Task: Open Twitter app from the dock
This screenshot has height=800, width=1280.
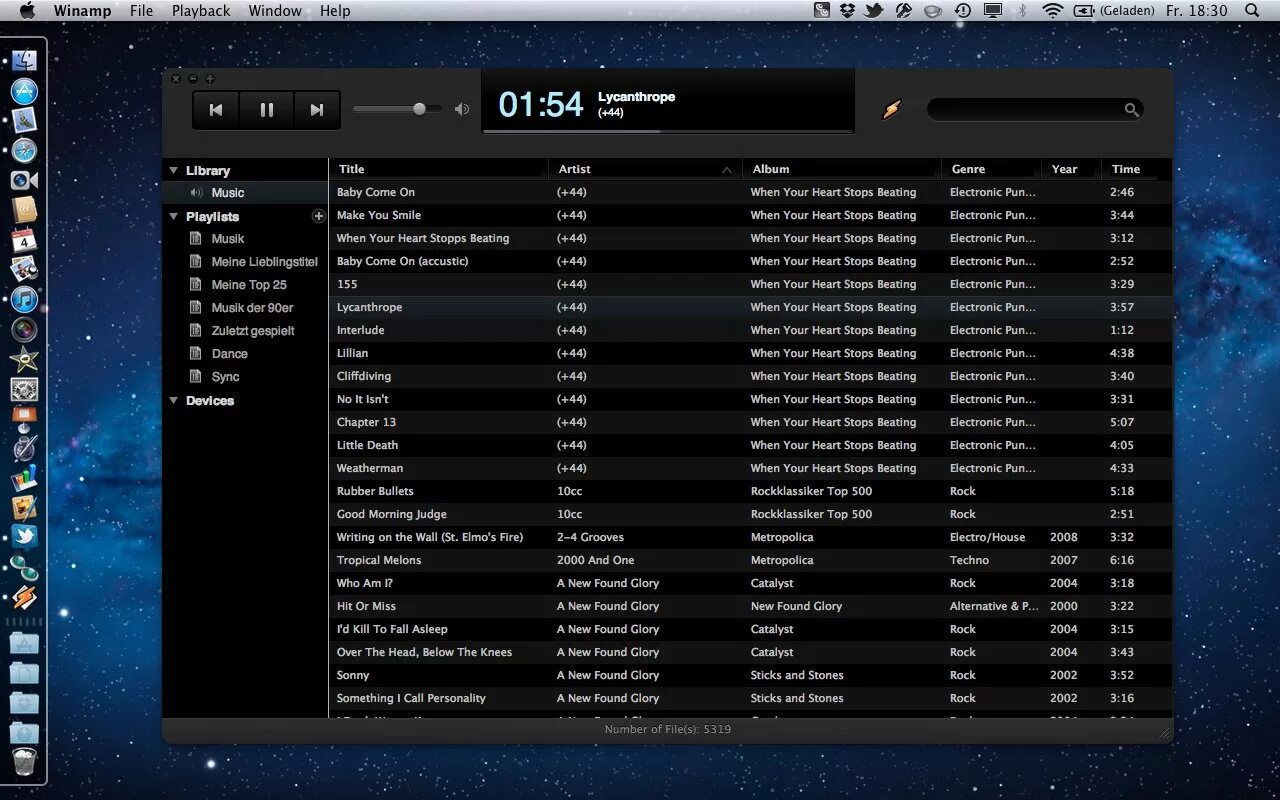Action: [x=24, y=537]
